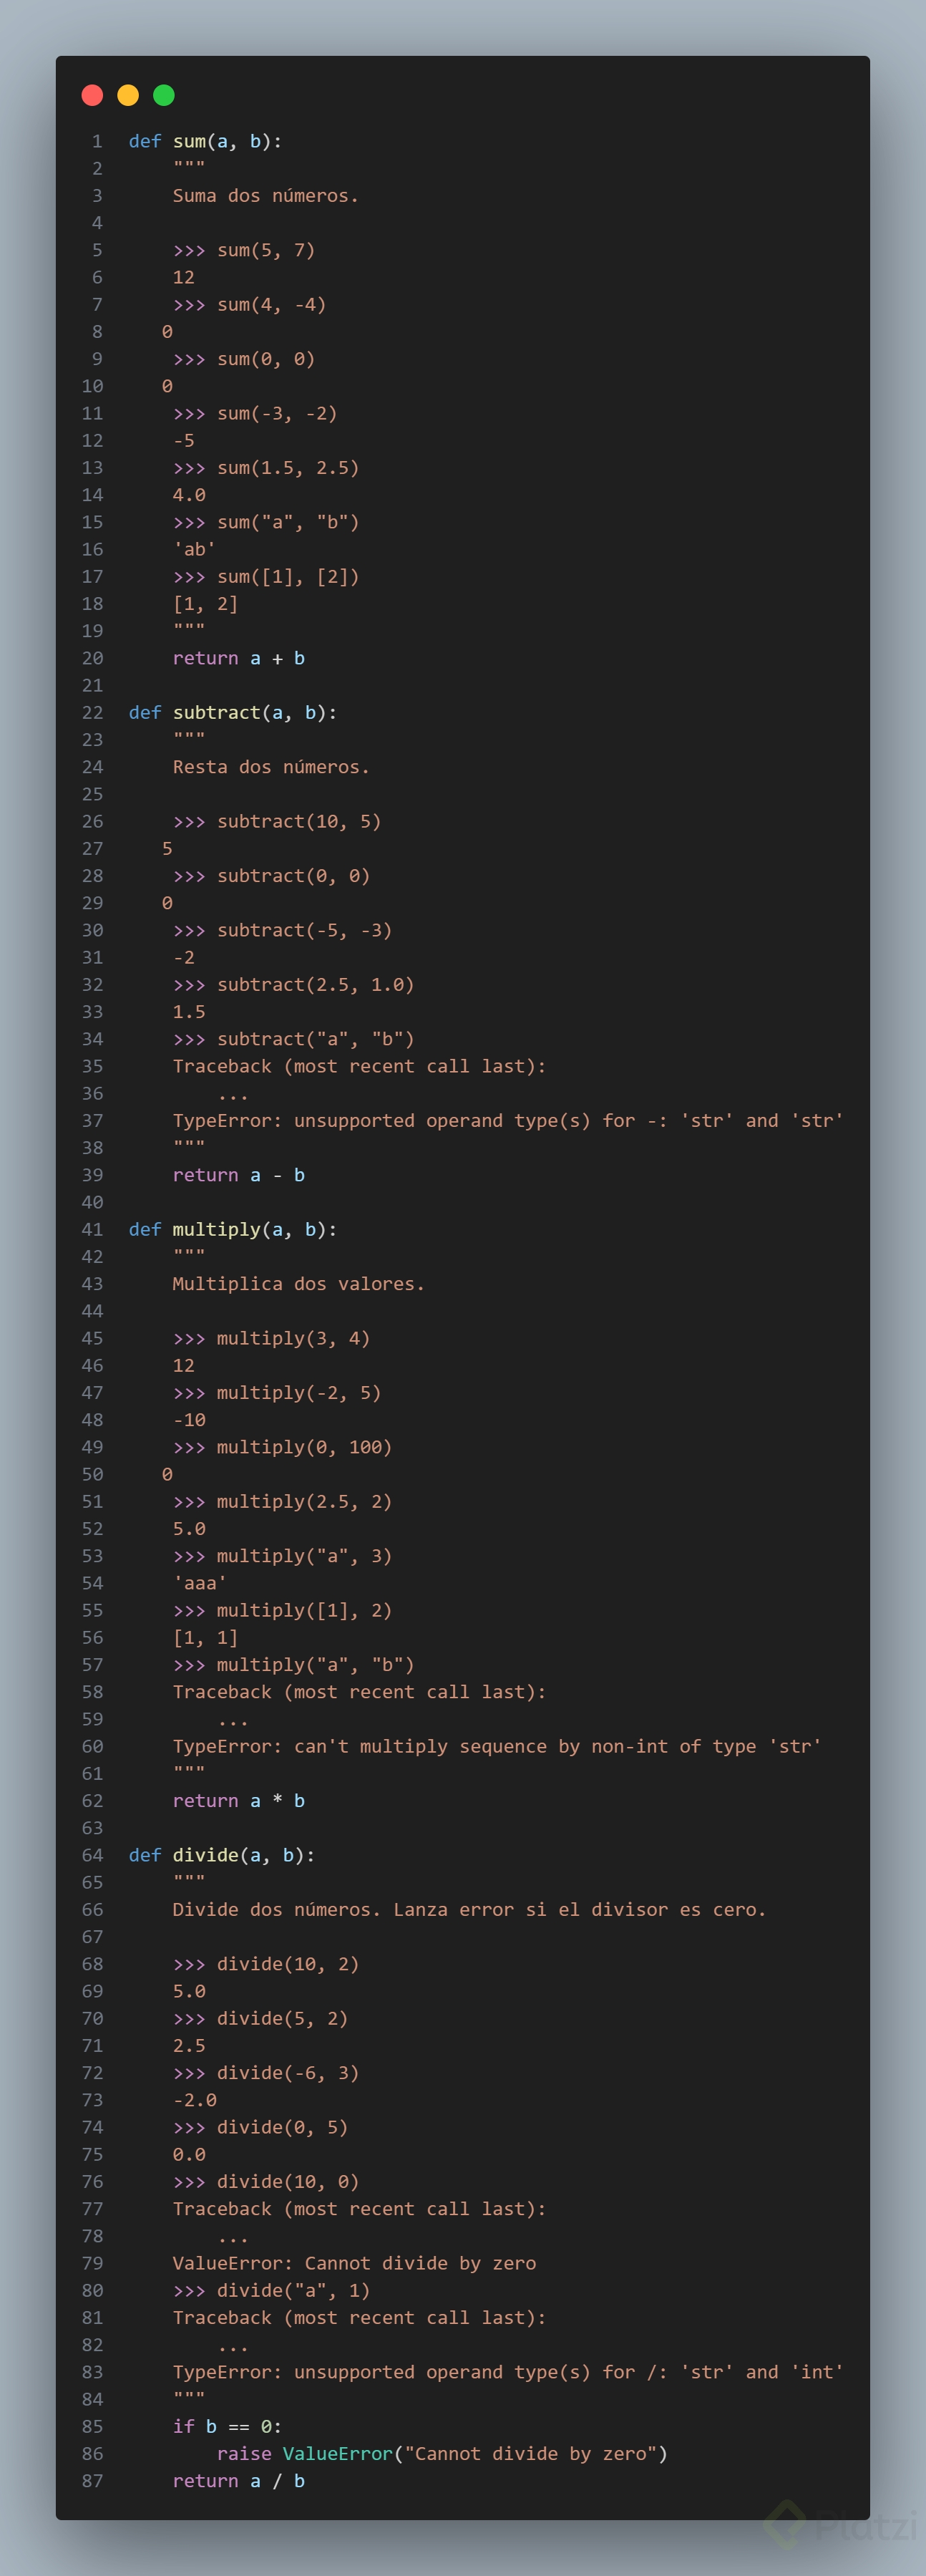Place cursor on 'def sum(a, b):' line
926x2576 pixels.
(205, 141)
